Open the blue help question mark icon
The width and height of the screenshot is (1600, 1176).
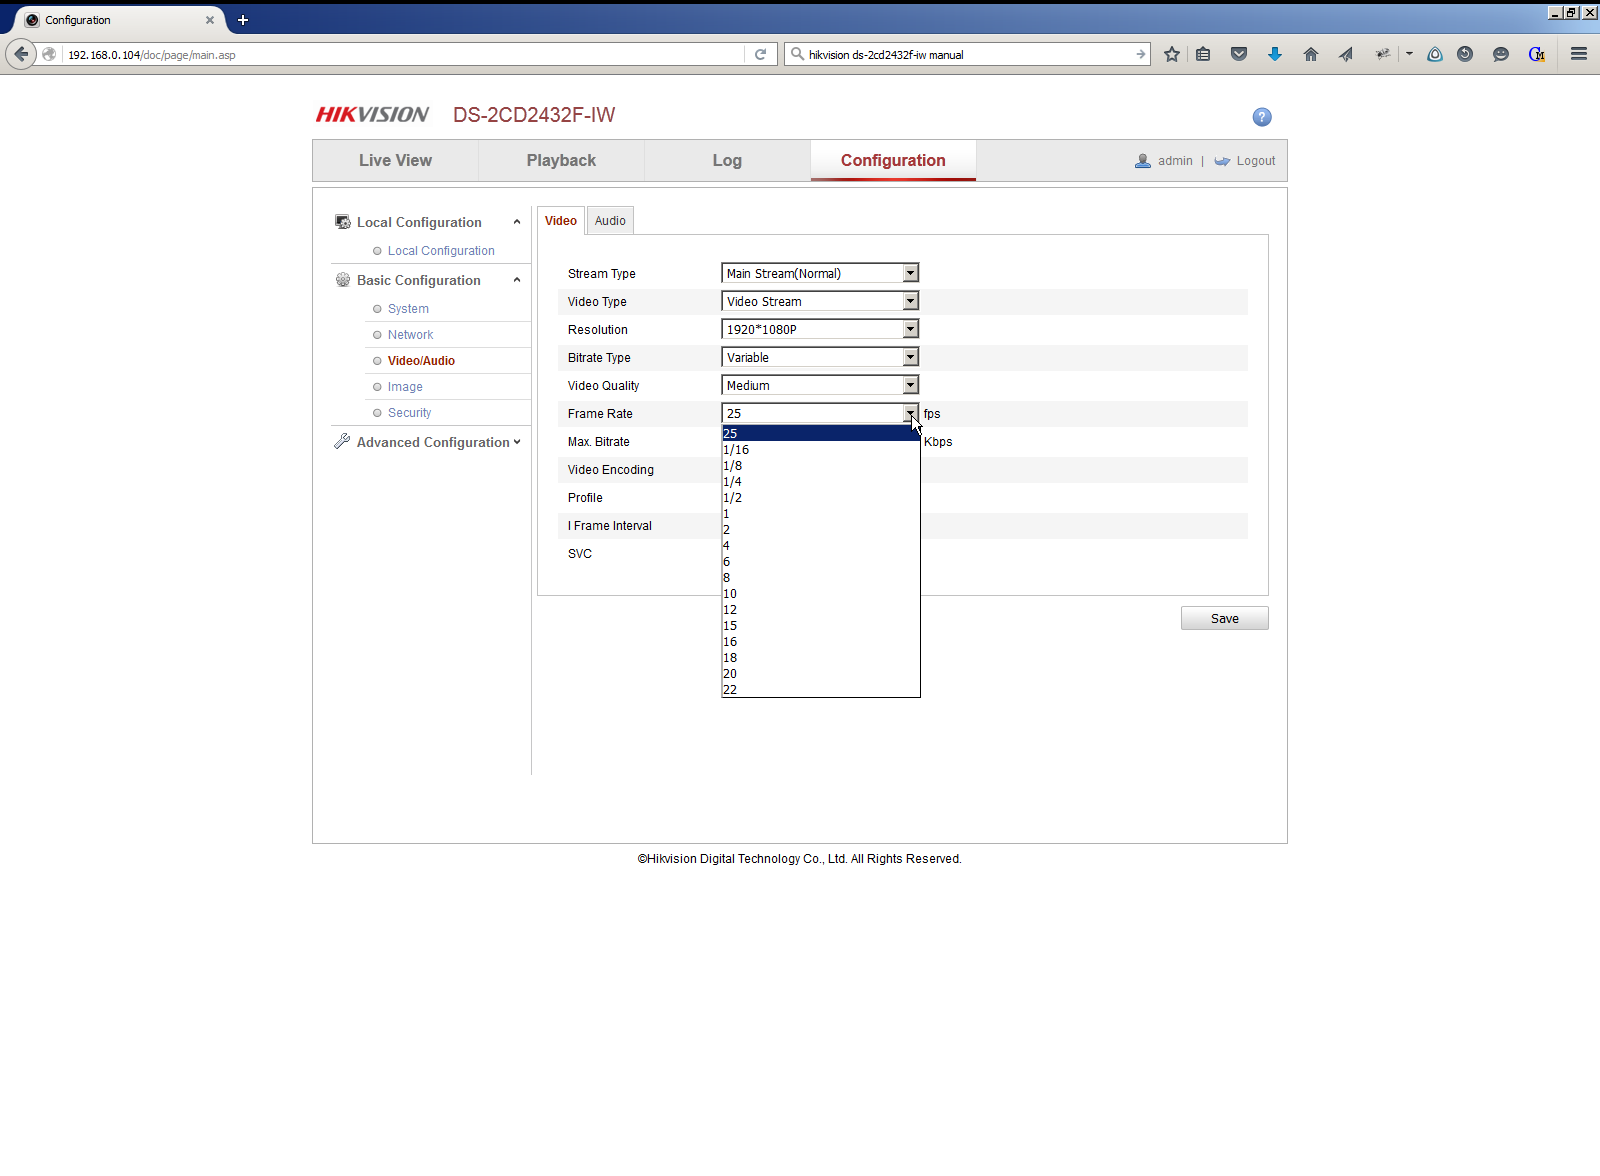tap(1262, 117)
